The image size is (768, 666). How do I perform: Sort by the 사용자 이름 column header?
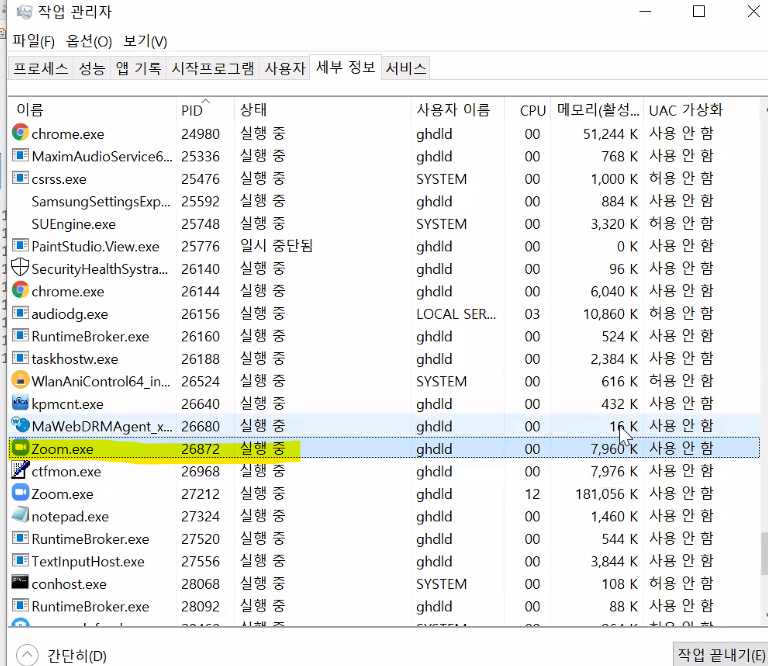click(x=458, y=110)
